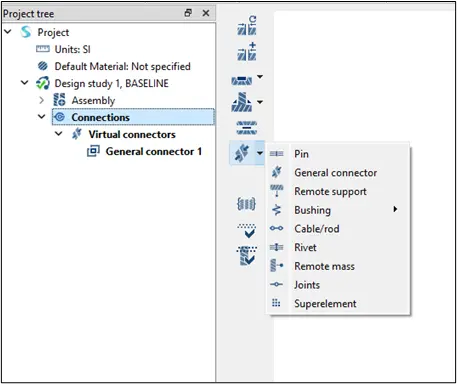
Task: Click the Connections eye icon
Action: 60,117
